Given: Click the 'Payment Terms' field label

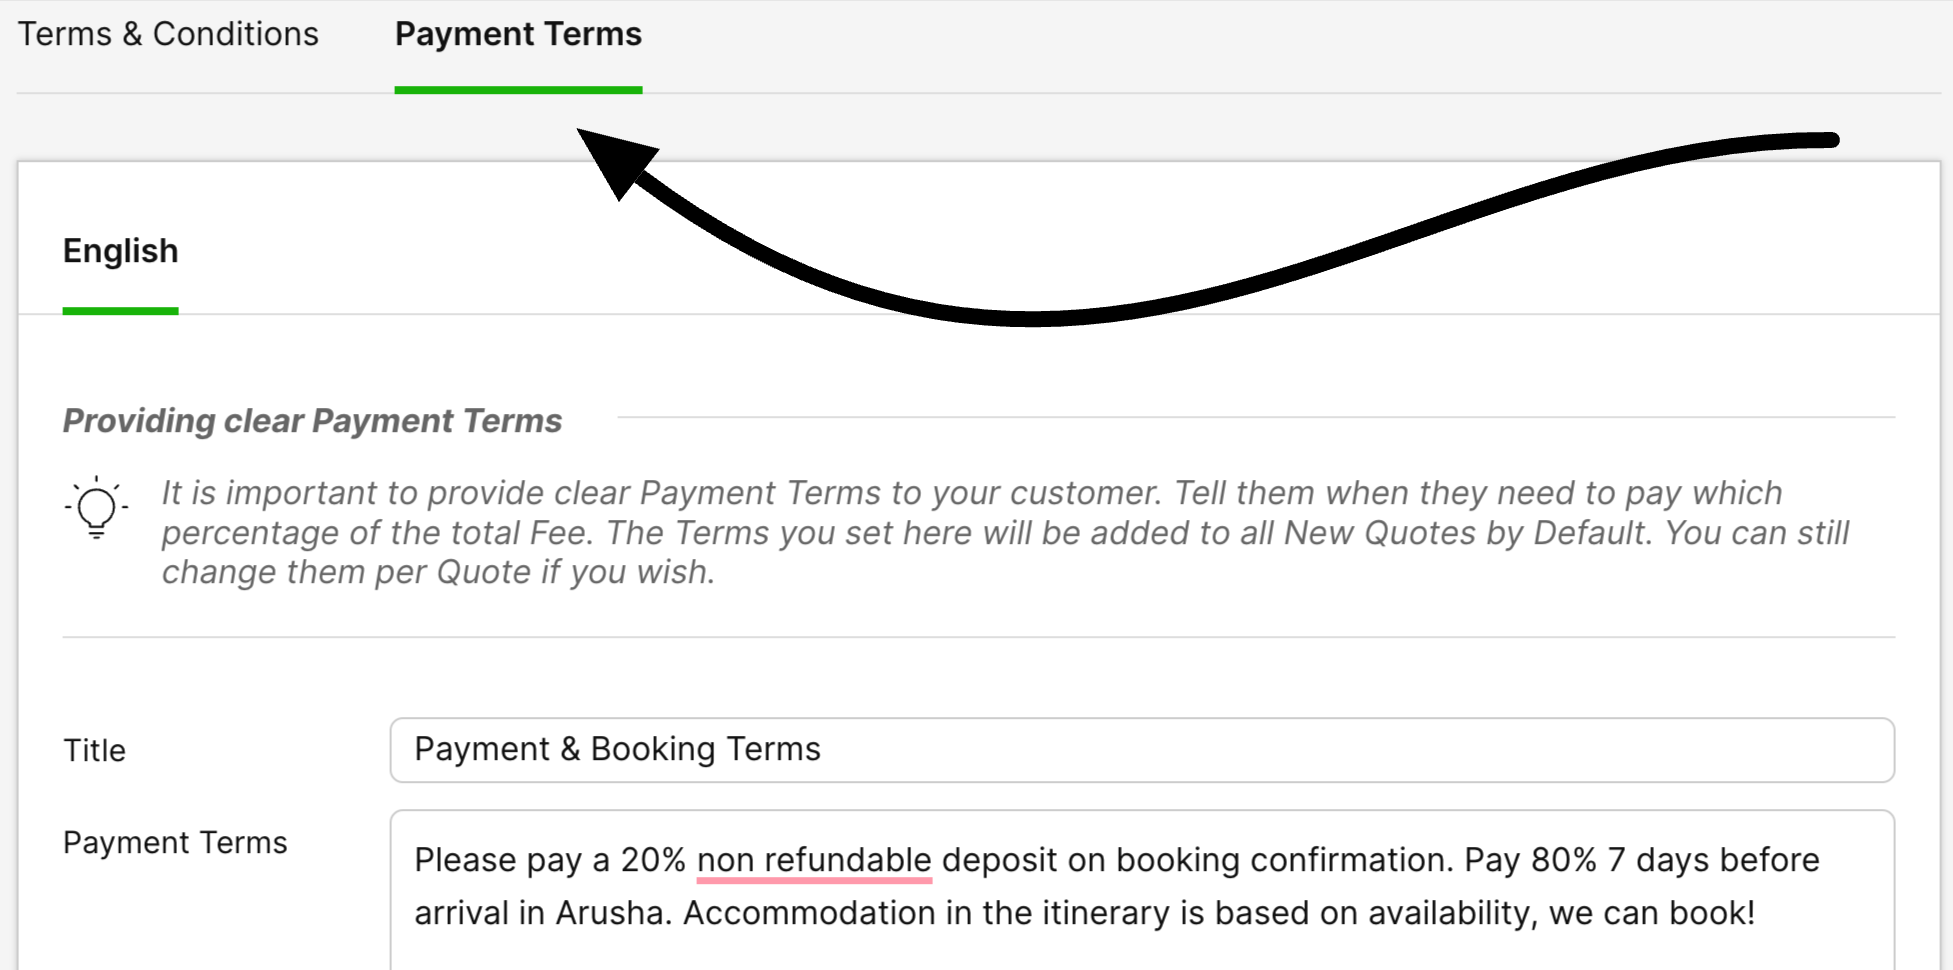Looking at the screenshot, I should pos(175,842).
